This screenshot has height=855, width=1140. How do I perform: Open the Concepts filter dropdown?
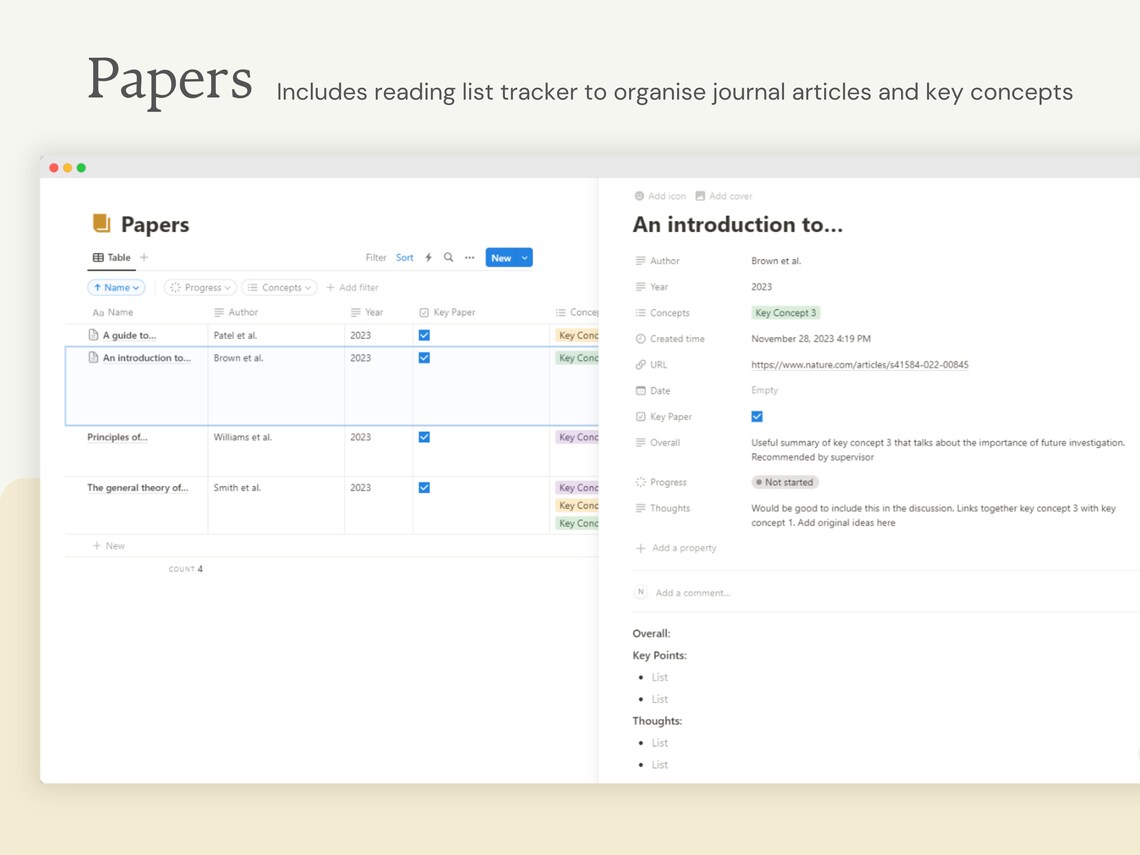point(279,287)
